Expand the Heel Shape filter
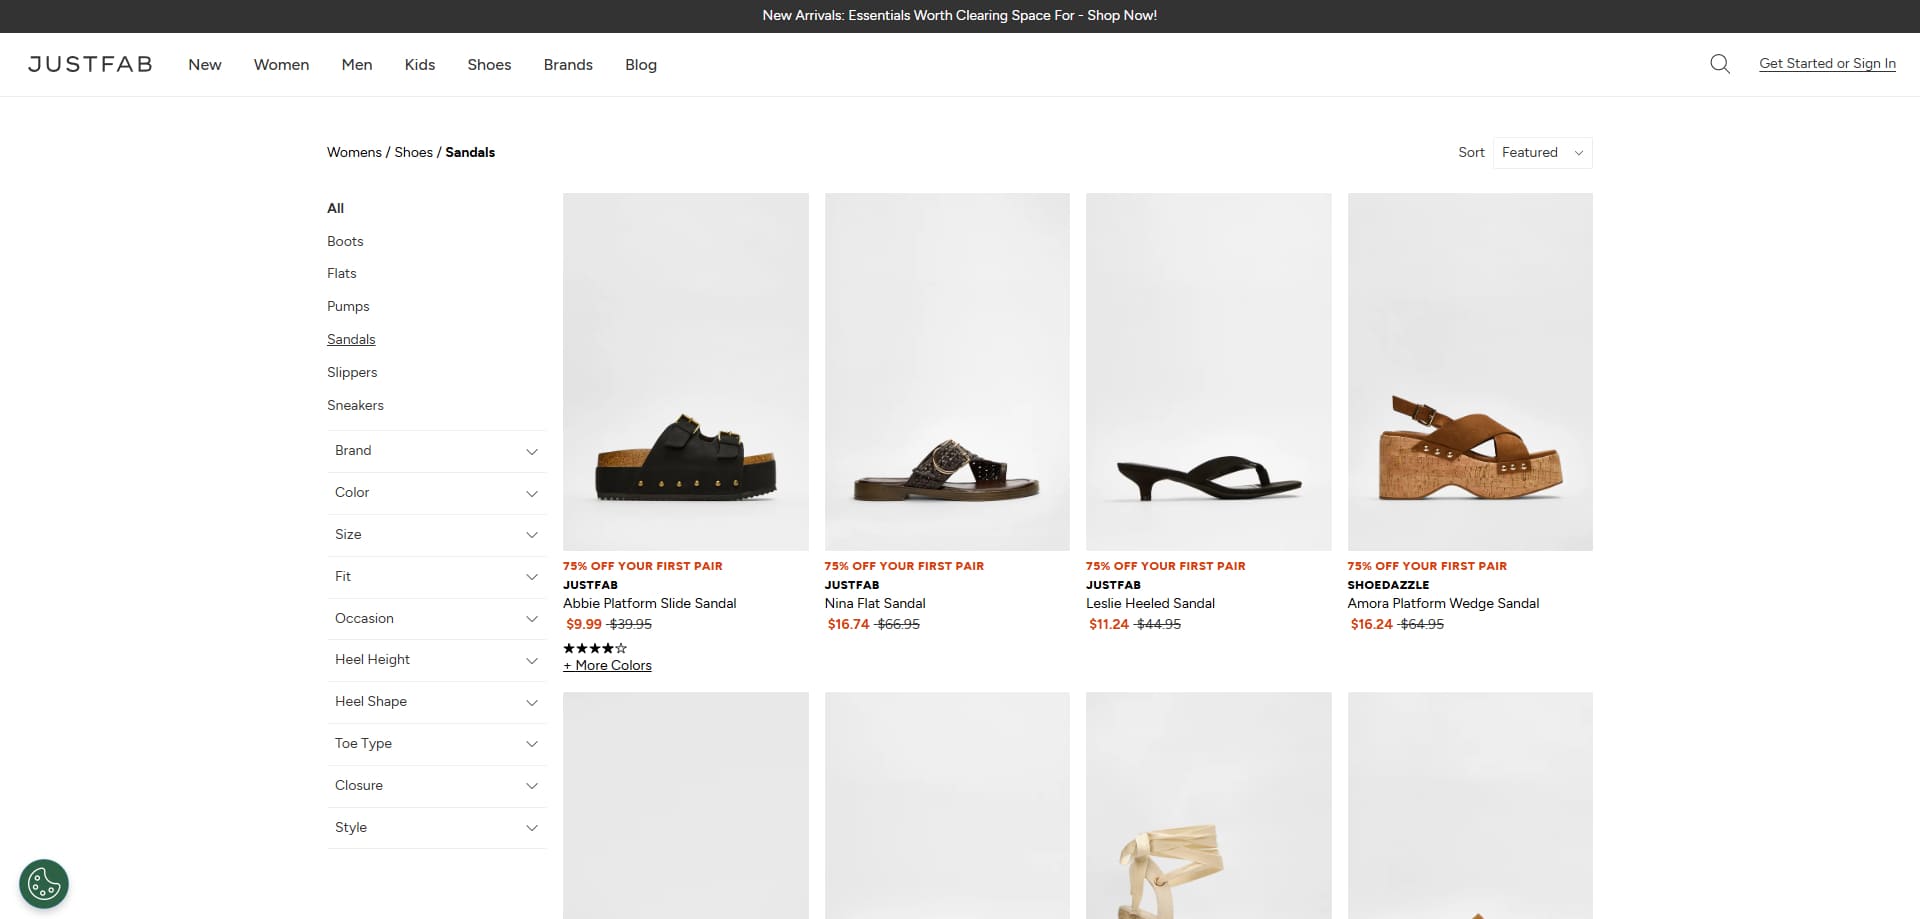The width and height of the screenshot is (1920, 919). click(x=437, y=702)
